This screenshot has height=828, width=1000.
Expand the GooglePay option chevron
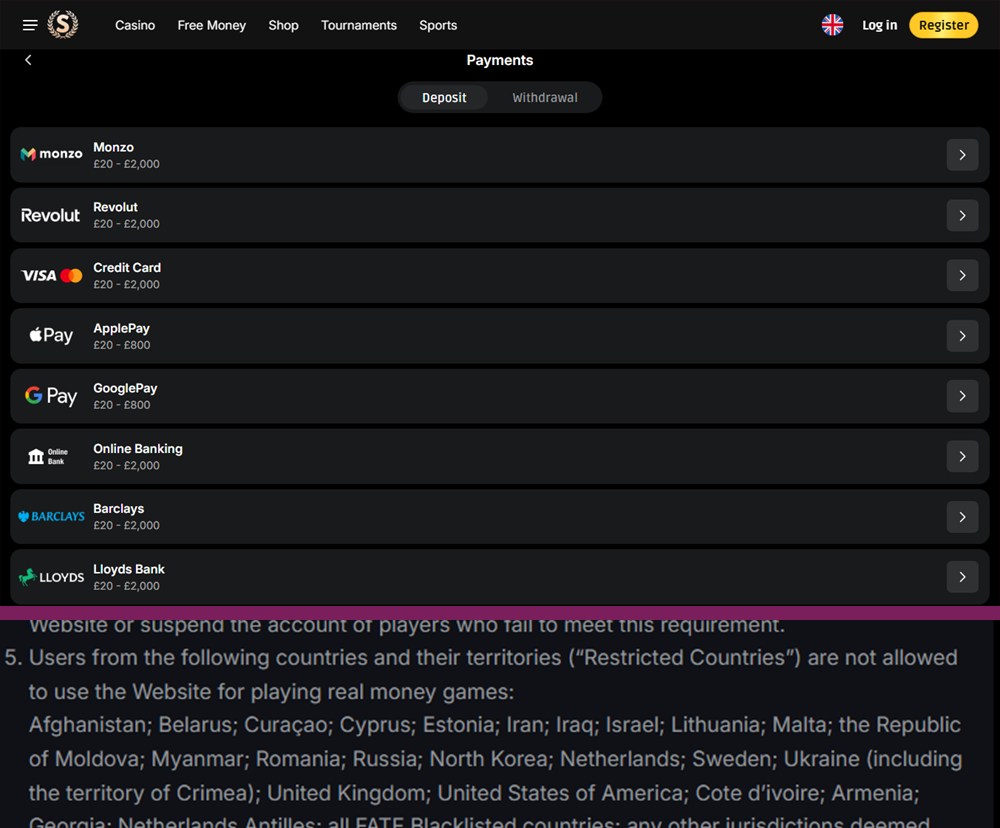[962, 396]
